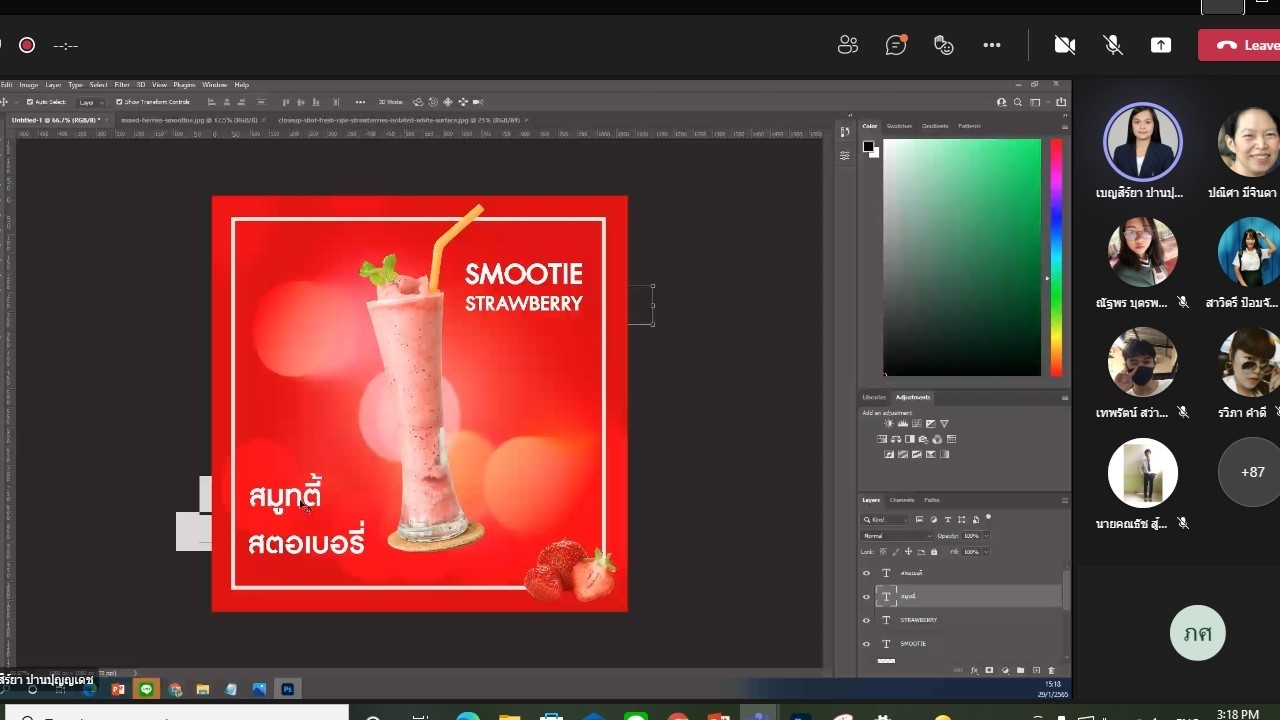This screenshot has width=1280, height=720.
Task: Switch to mixed-berries-smoothie.jpg document tab
Action: (190, 119)
